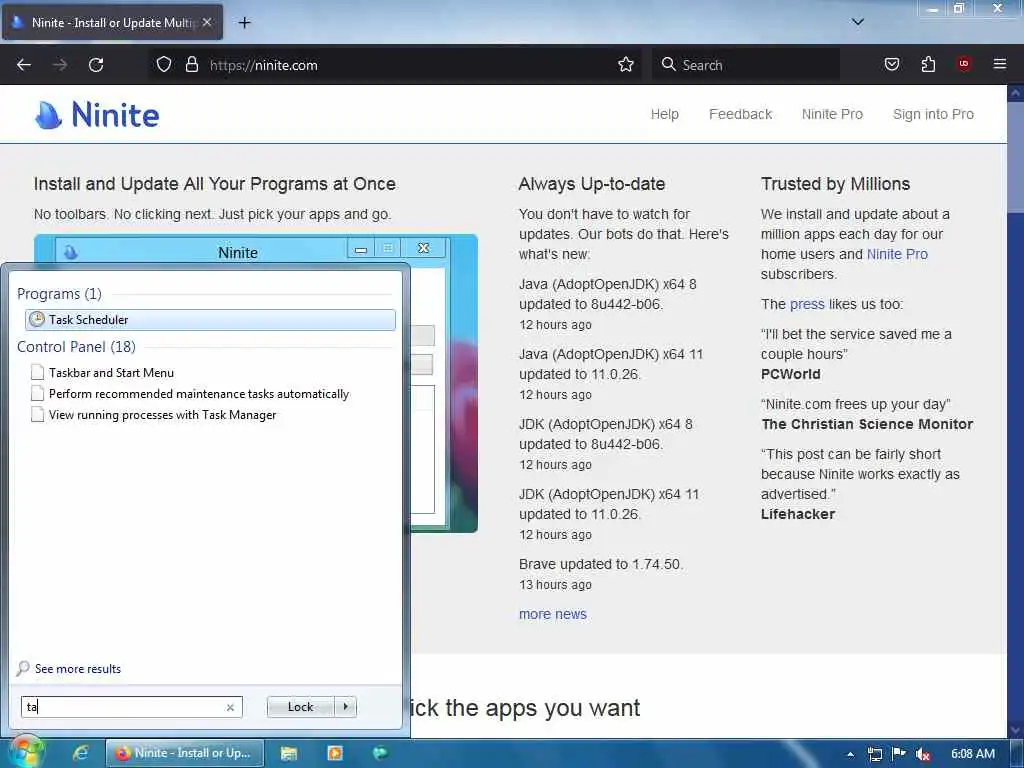This screenshot has height=768, width=1024.
Task: Open the network tray icon
Action: click(x=874, y=754)
